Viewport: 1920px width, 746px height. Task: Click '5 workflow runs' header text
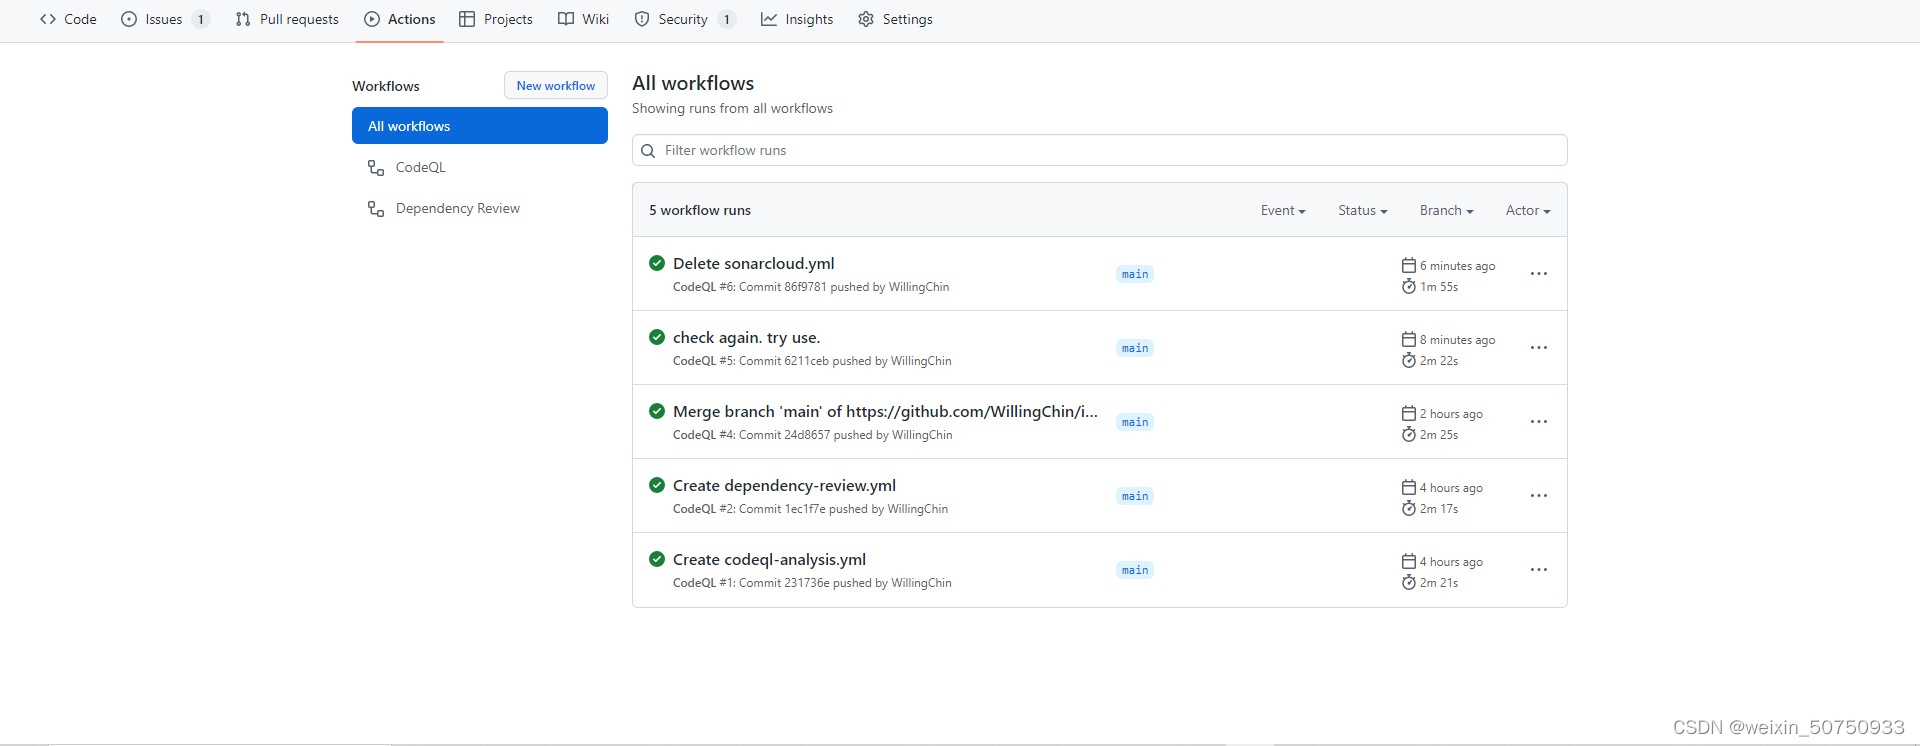pyautogui.click(x=700, y=210)
